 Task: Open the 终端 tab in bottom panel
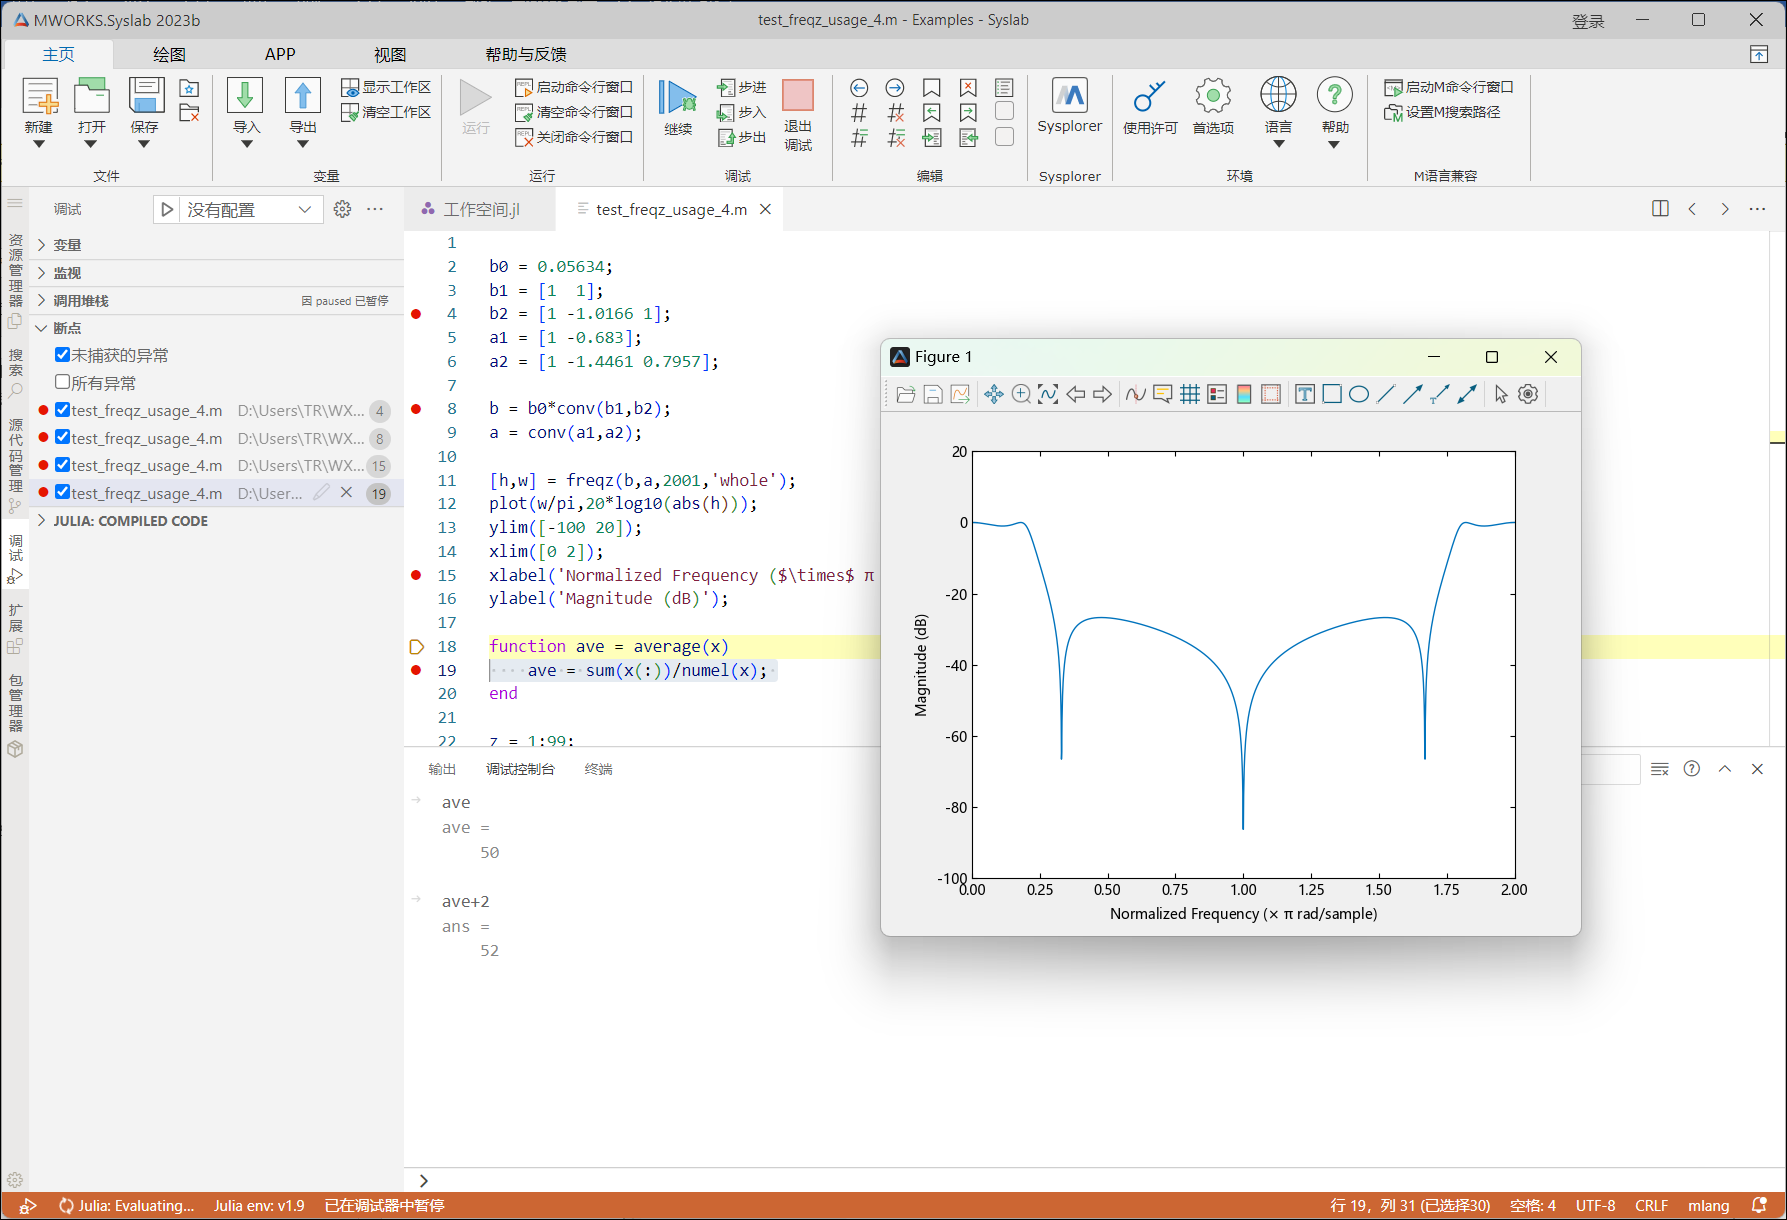pos(598,769)
